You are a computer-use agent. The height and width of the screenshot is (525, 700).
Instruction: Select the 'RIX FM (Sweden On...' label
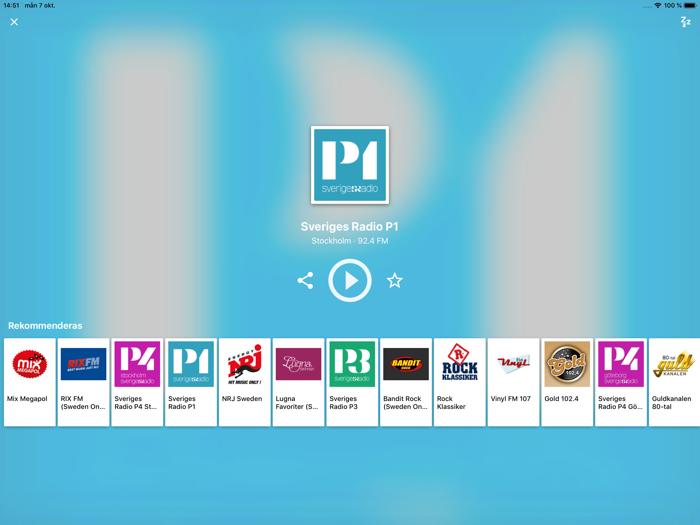tap(83, 403)
